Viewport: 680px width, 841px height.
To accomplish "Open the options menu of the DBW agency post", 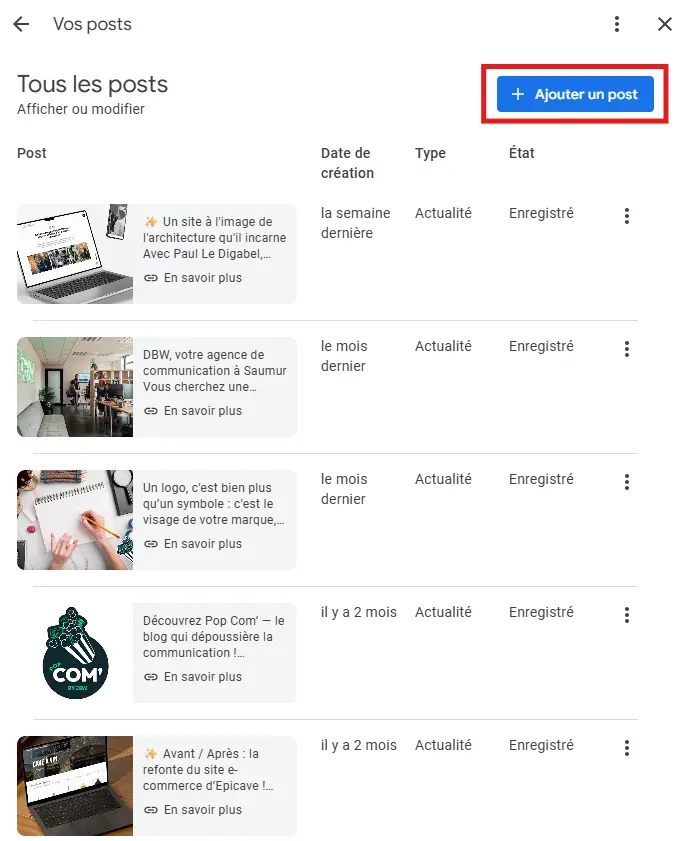I will [x=627, y=349].
